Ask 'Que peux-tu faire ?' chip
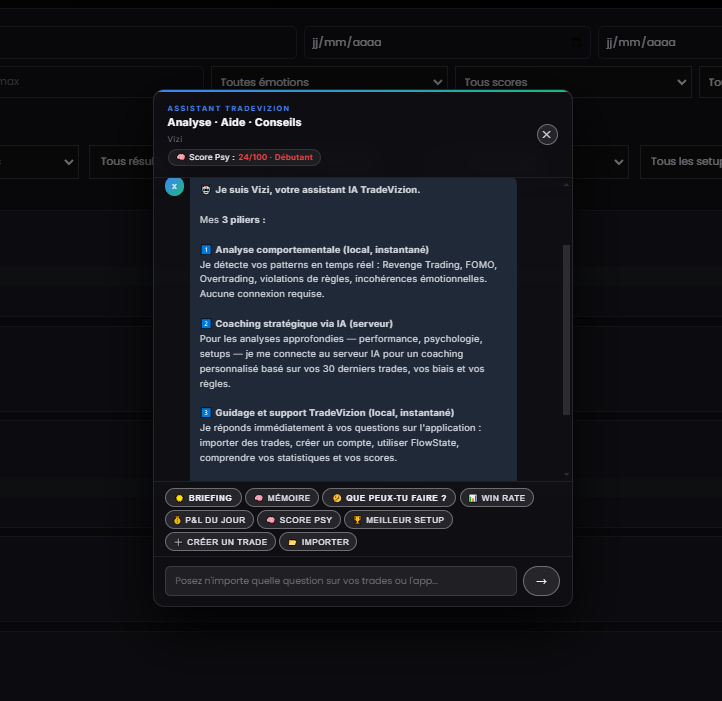 click(x=389, y=498)
